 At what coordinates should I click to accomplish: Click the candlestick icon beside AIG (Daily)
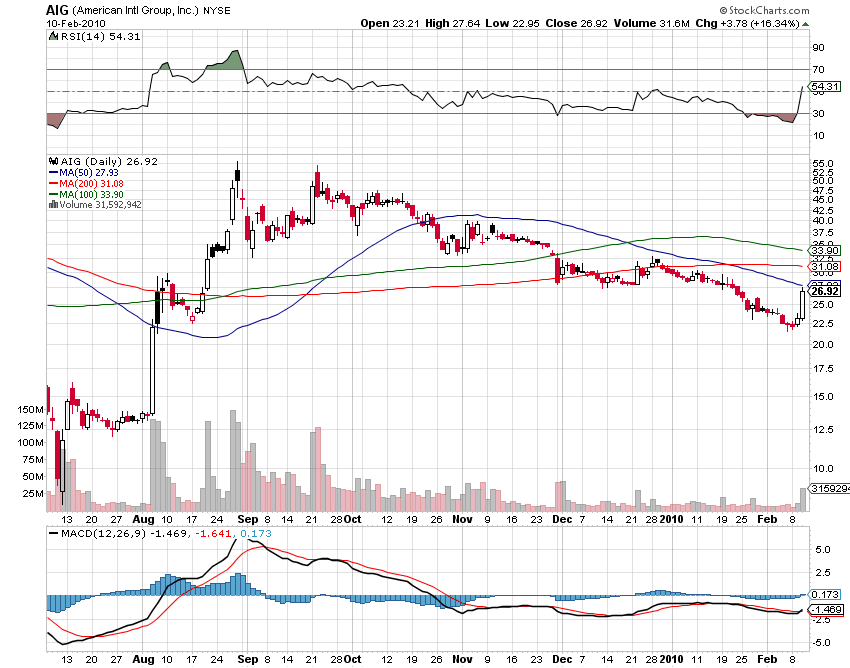(54, 161)
